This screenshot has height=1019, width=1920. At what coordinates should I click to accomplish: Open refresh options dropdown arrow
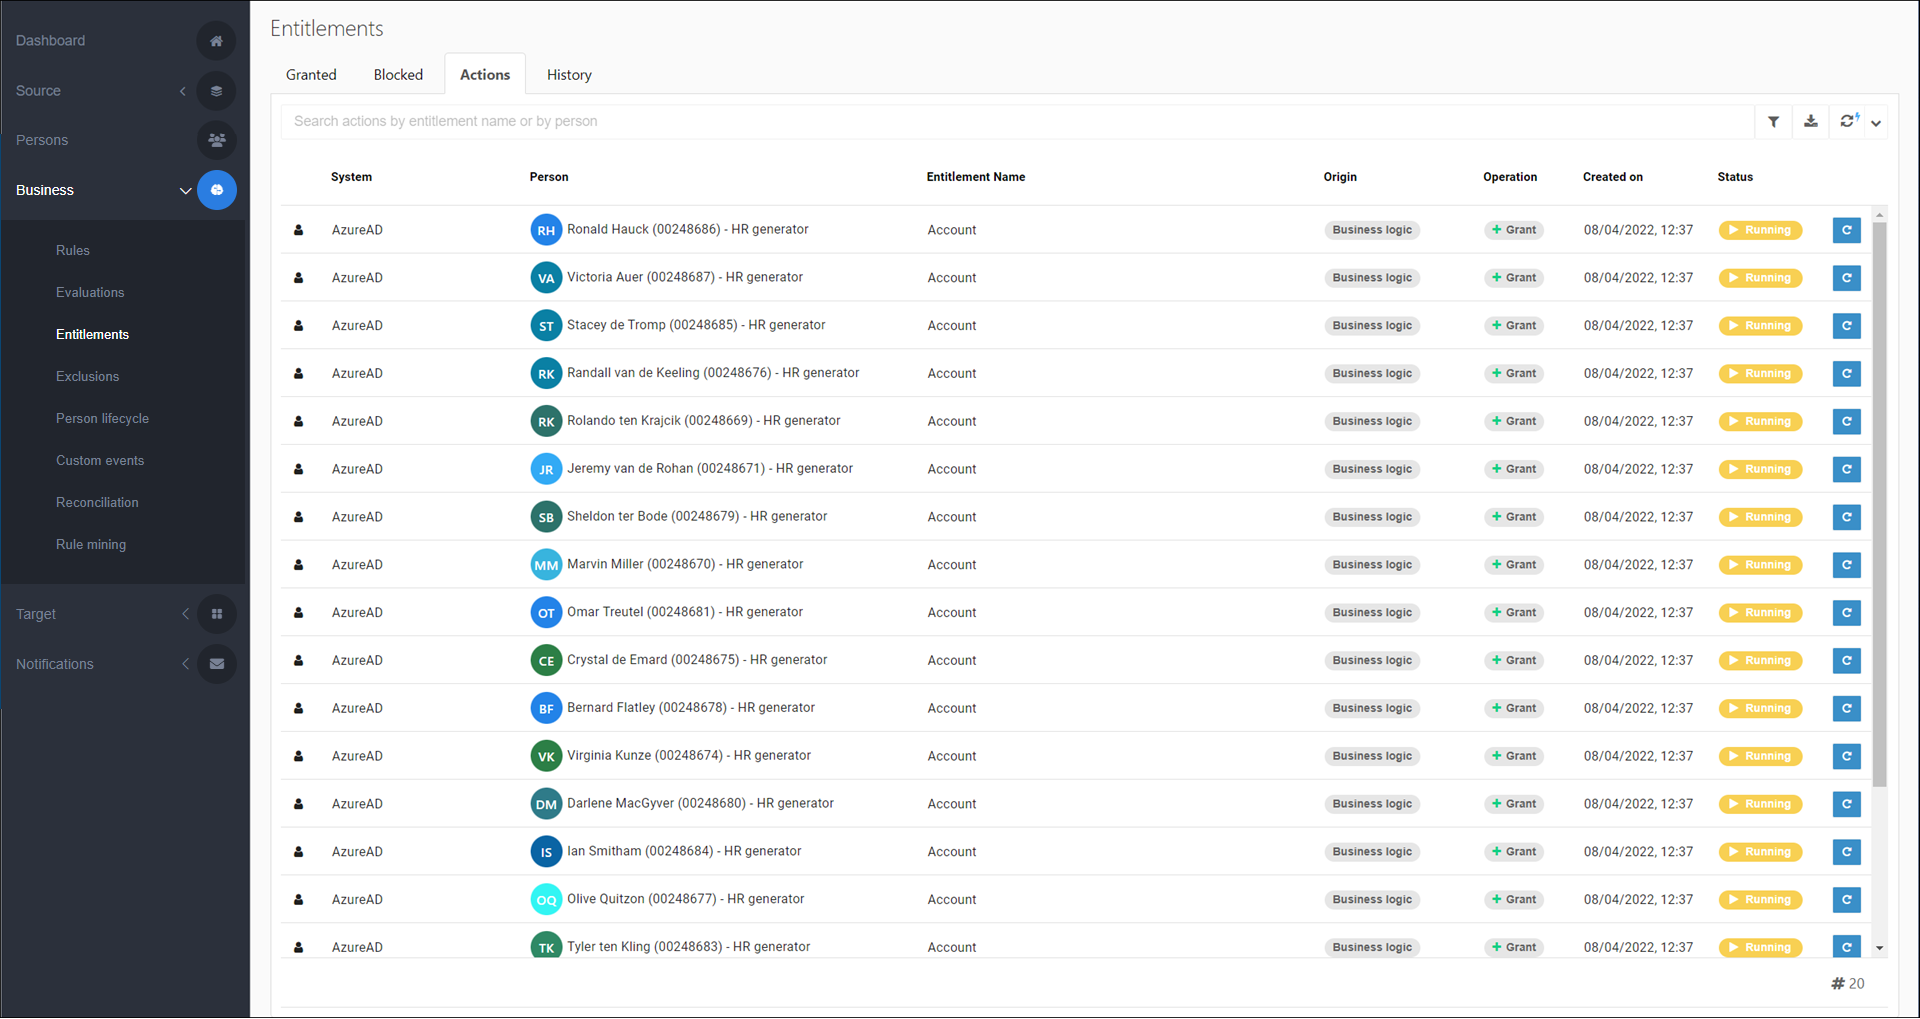pos(1876,123)
